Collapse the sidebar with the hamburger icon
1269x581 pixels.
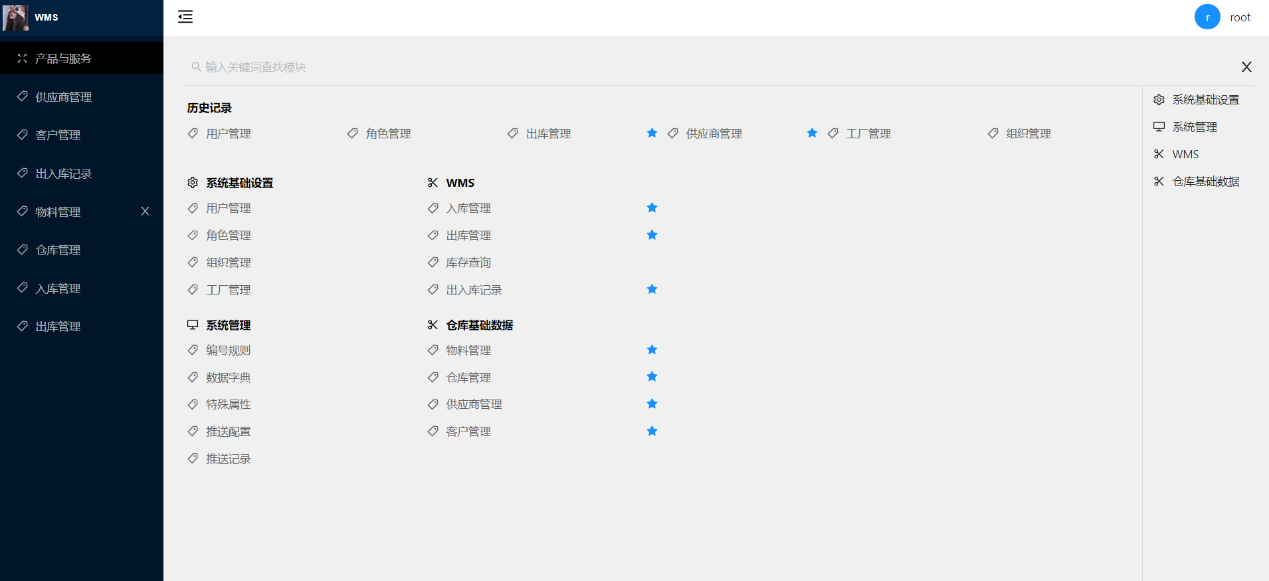pyautogui.click(x=185, y=17)
